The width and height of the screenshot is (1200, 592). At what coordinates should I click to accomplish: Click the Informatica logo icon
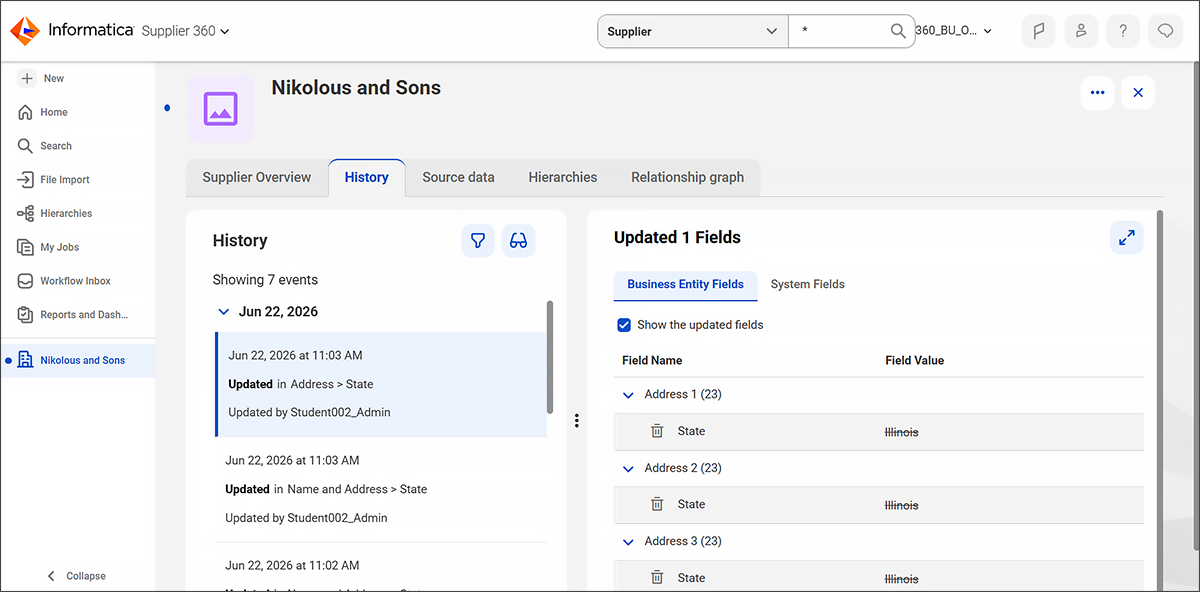tap(26, 31)
